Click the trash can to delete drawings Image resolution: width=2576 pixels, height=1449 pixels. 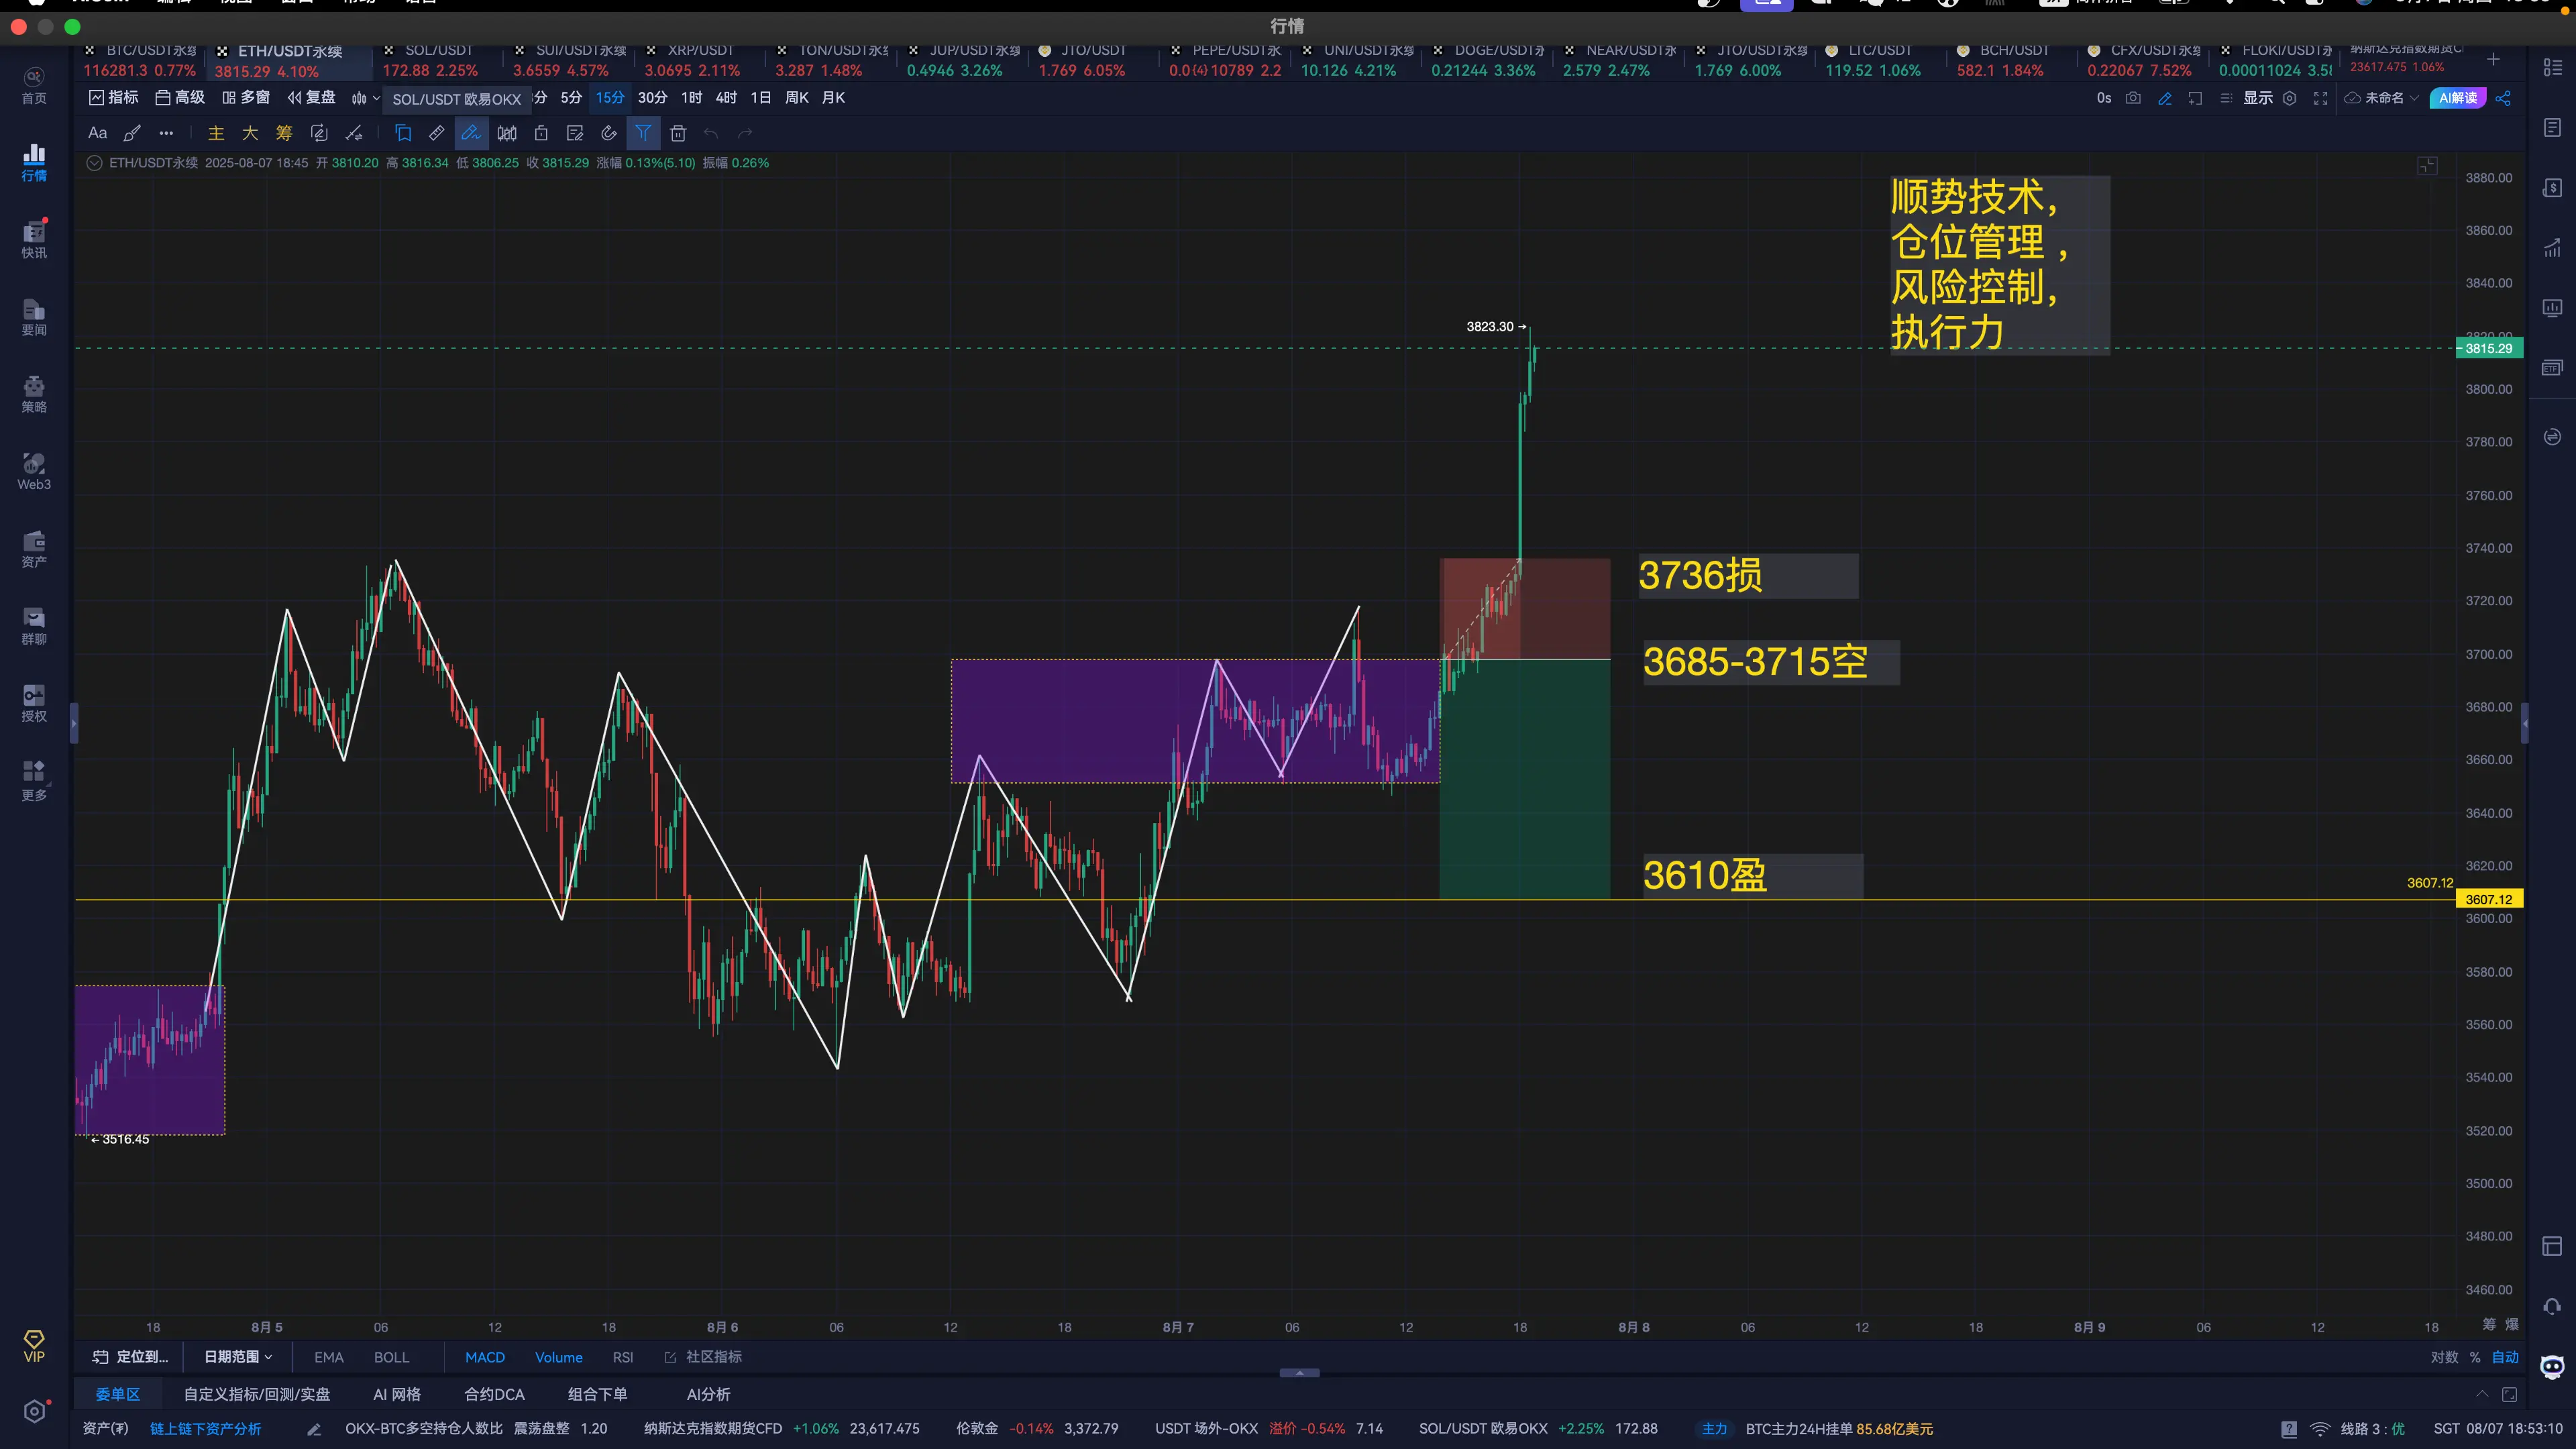click(x=678, y=133)
